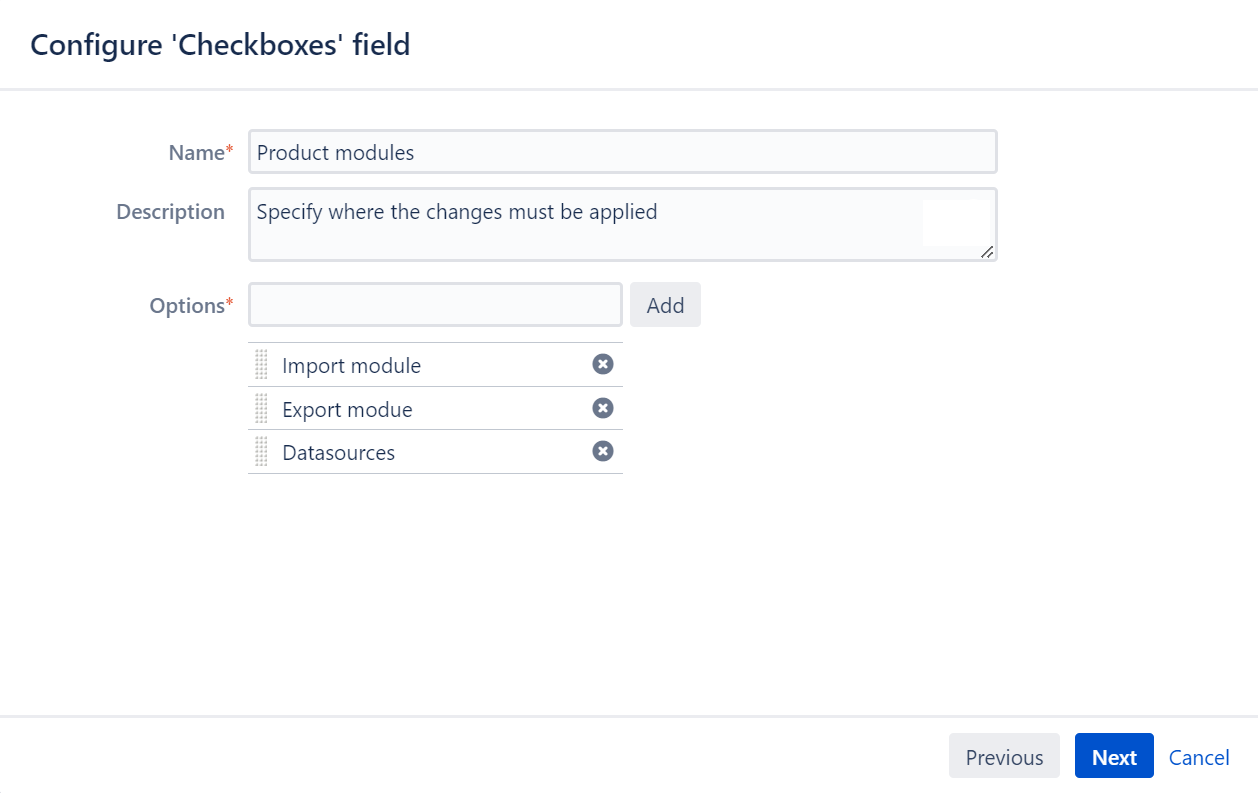Focus the empty Options input box
Screen dimensions: 1258x793
435,305
